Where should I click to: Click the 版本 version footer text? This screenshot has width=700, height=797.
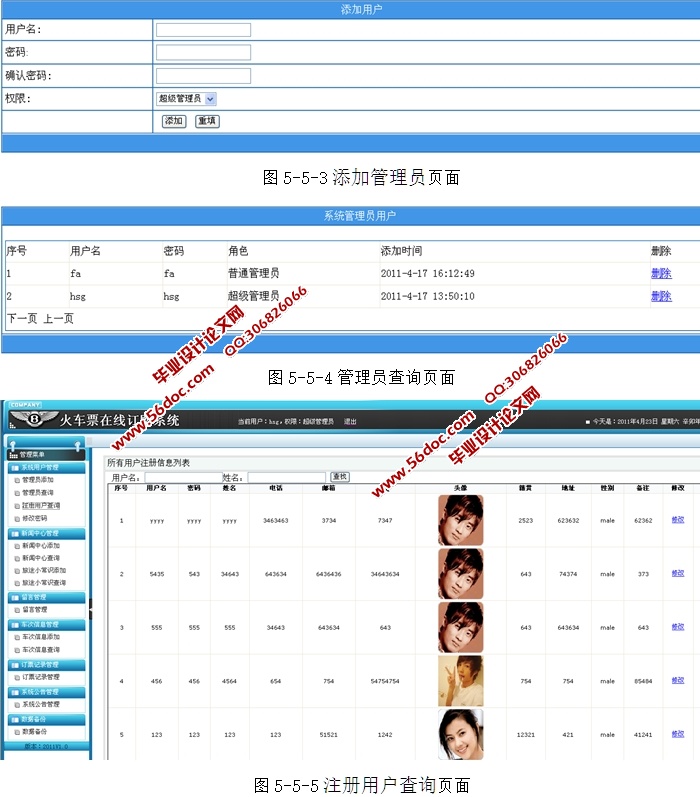(x=46, y=746)
